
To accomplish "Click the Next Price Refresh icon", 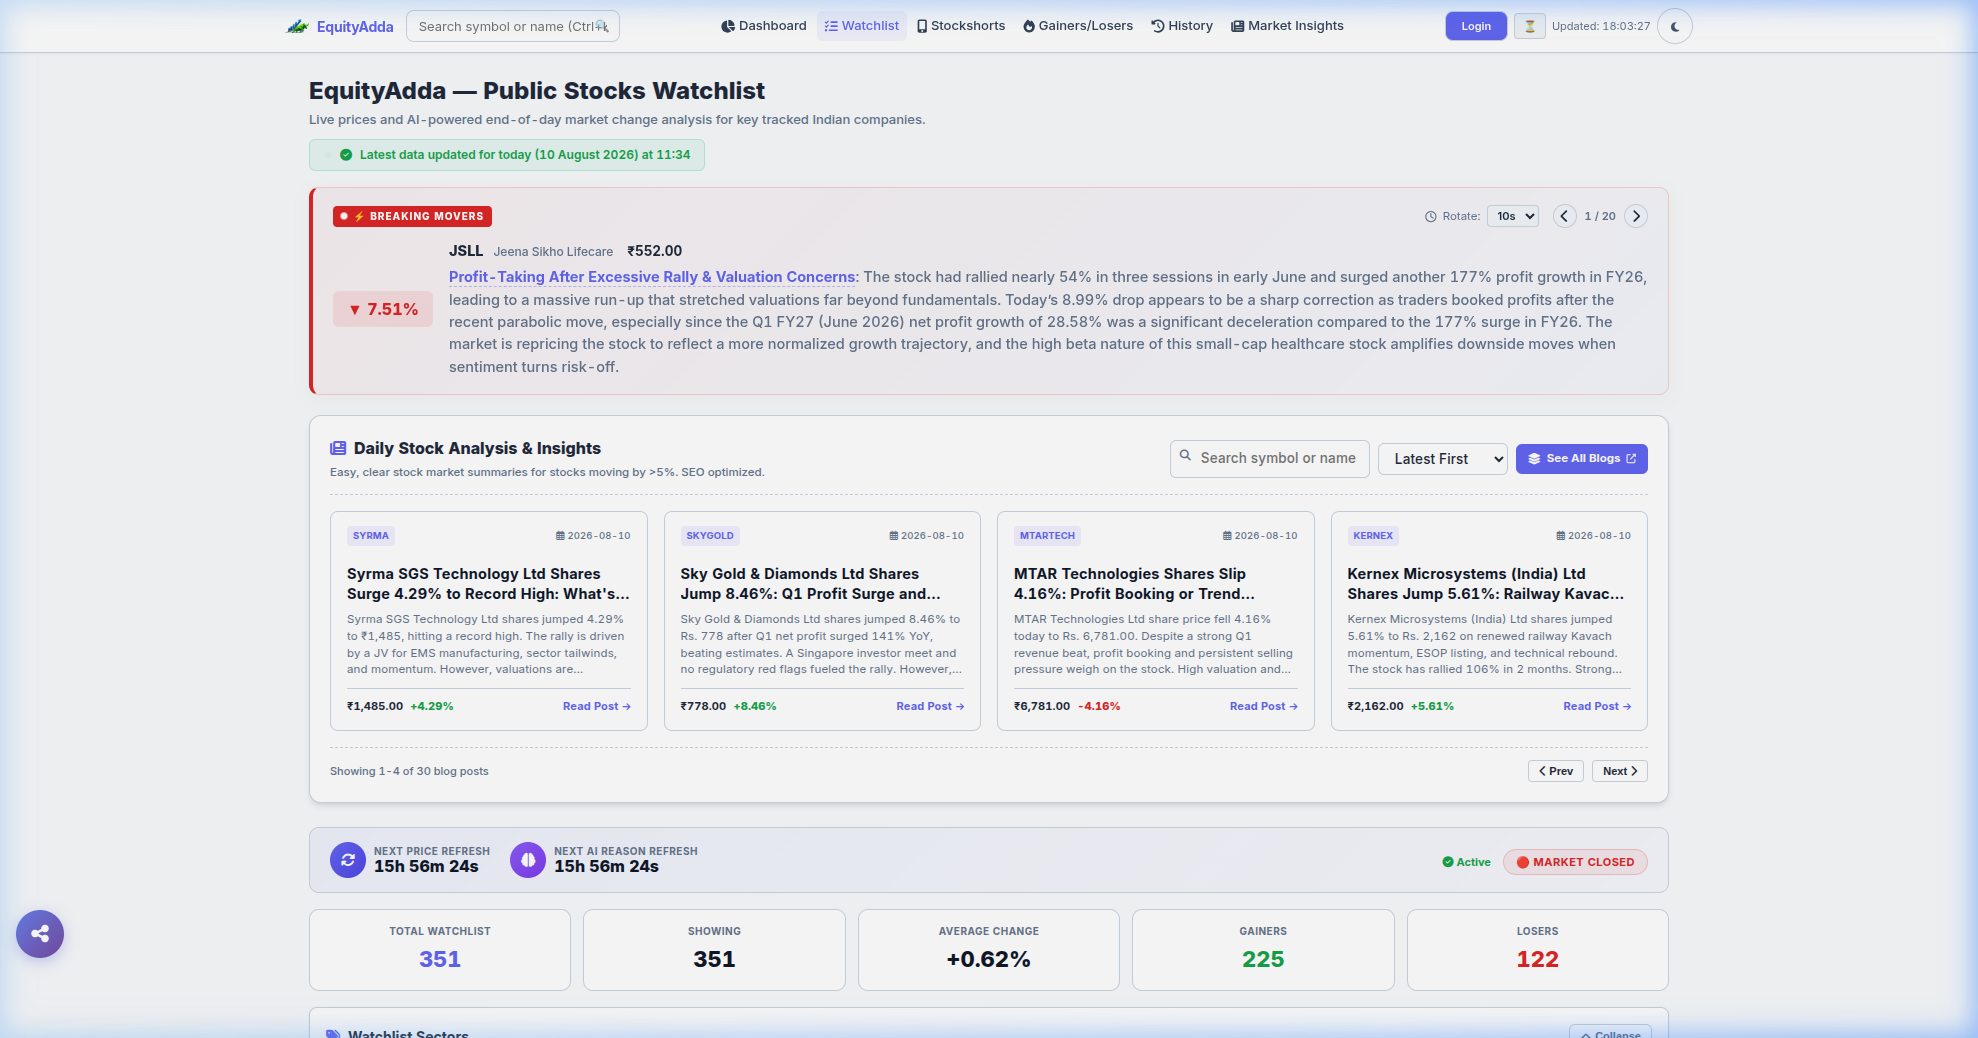I will (348, 859).
